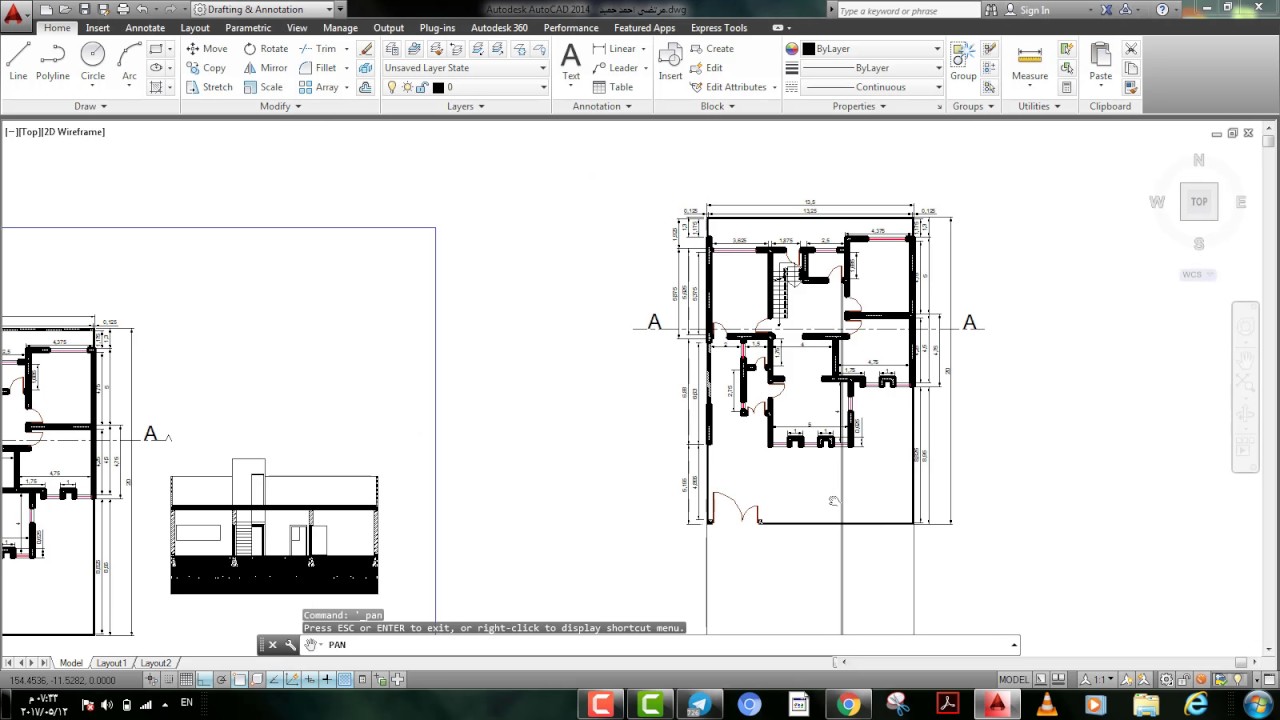Screen dimensions: 1280x720
Task: Click the black layer 0 color swatch
Action: (x=438, y=87)
